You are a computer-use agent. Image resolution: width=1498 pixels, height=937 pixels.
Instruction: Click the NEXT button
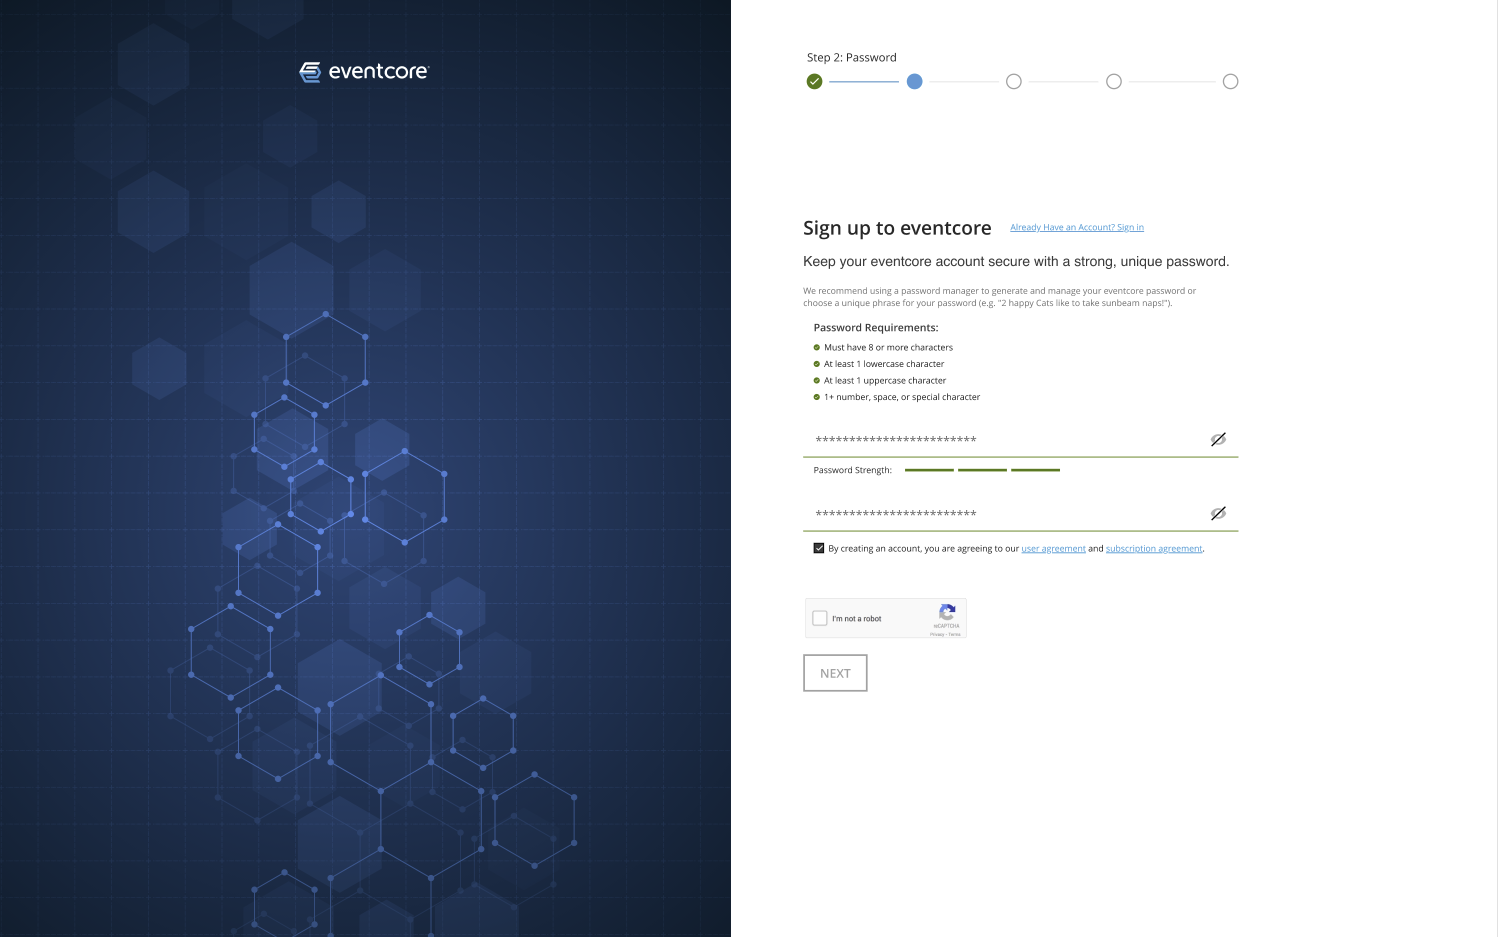(835, 673)
